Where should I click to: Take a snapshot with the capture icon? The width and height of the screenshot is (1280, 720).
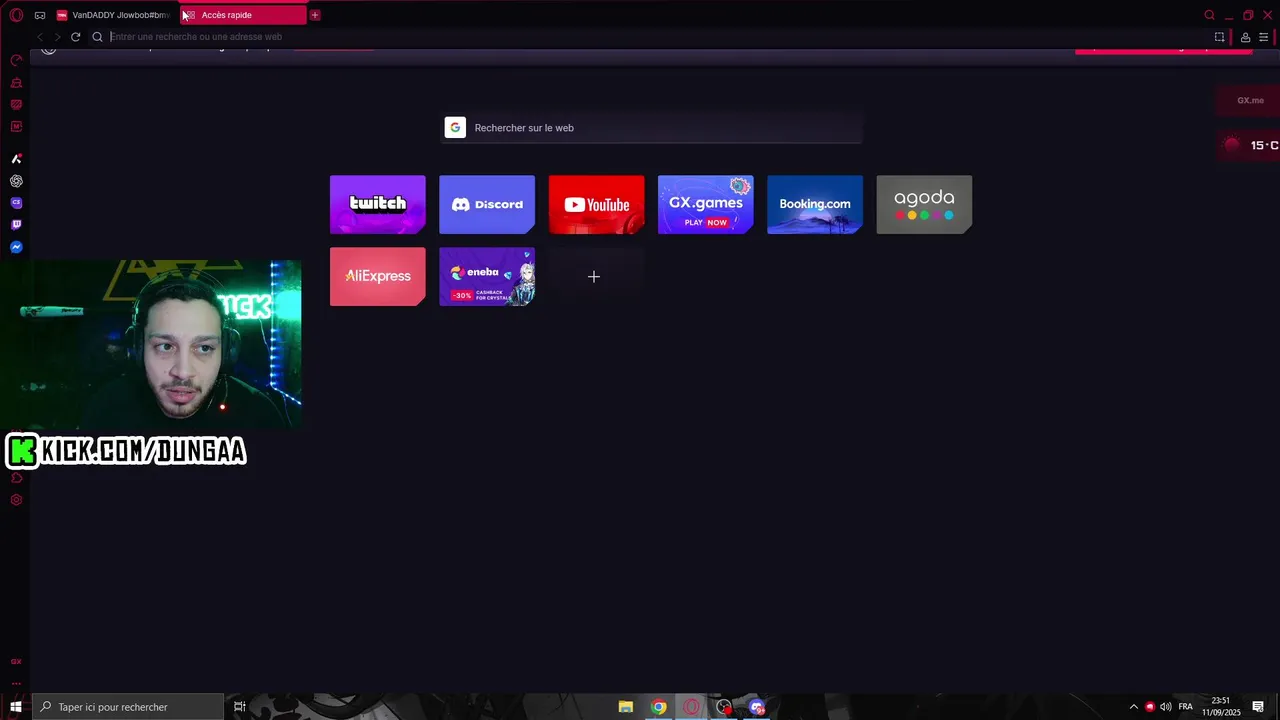click(1220, 37)
